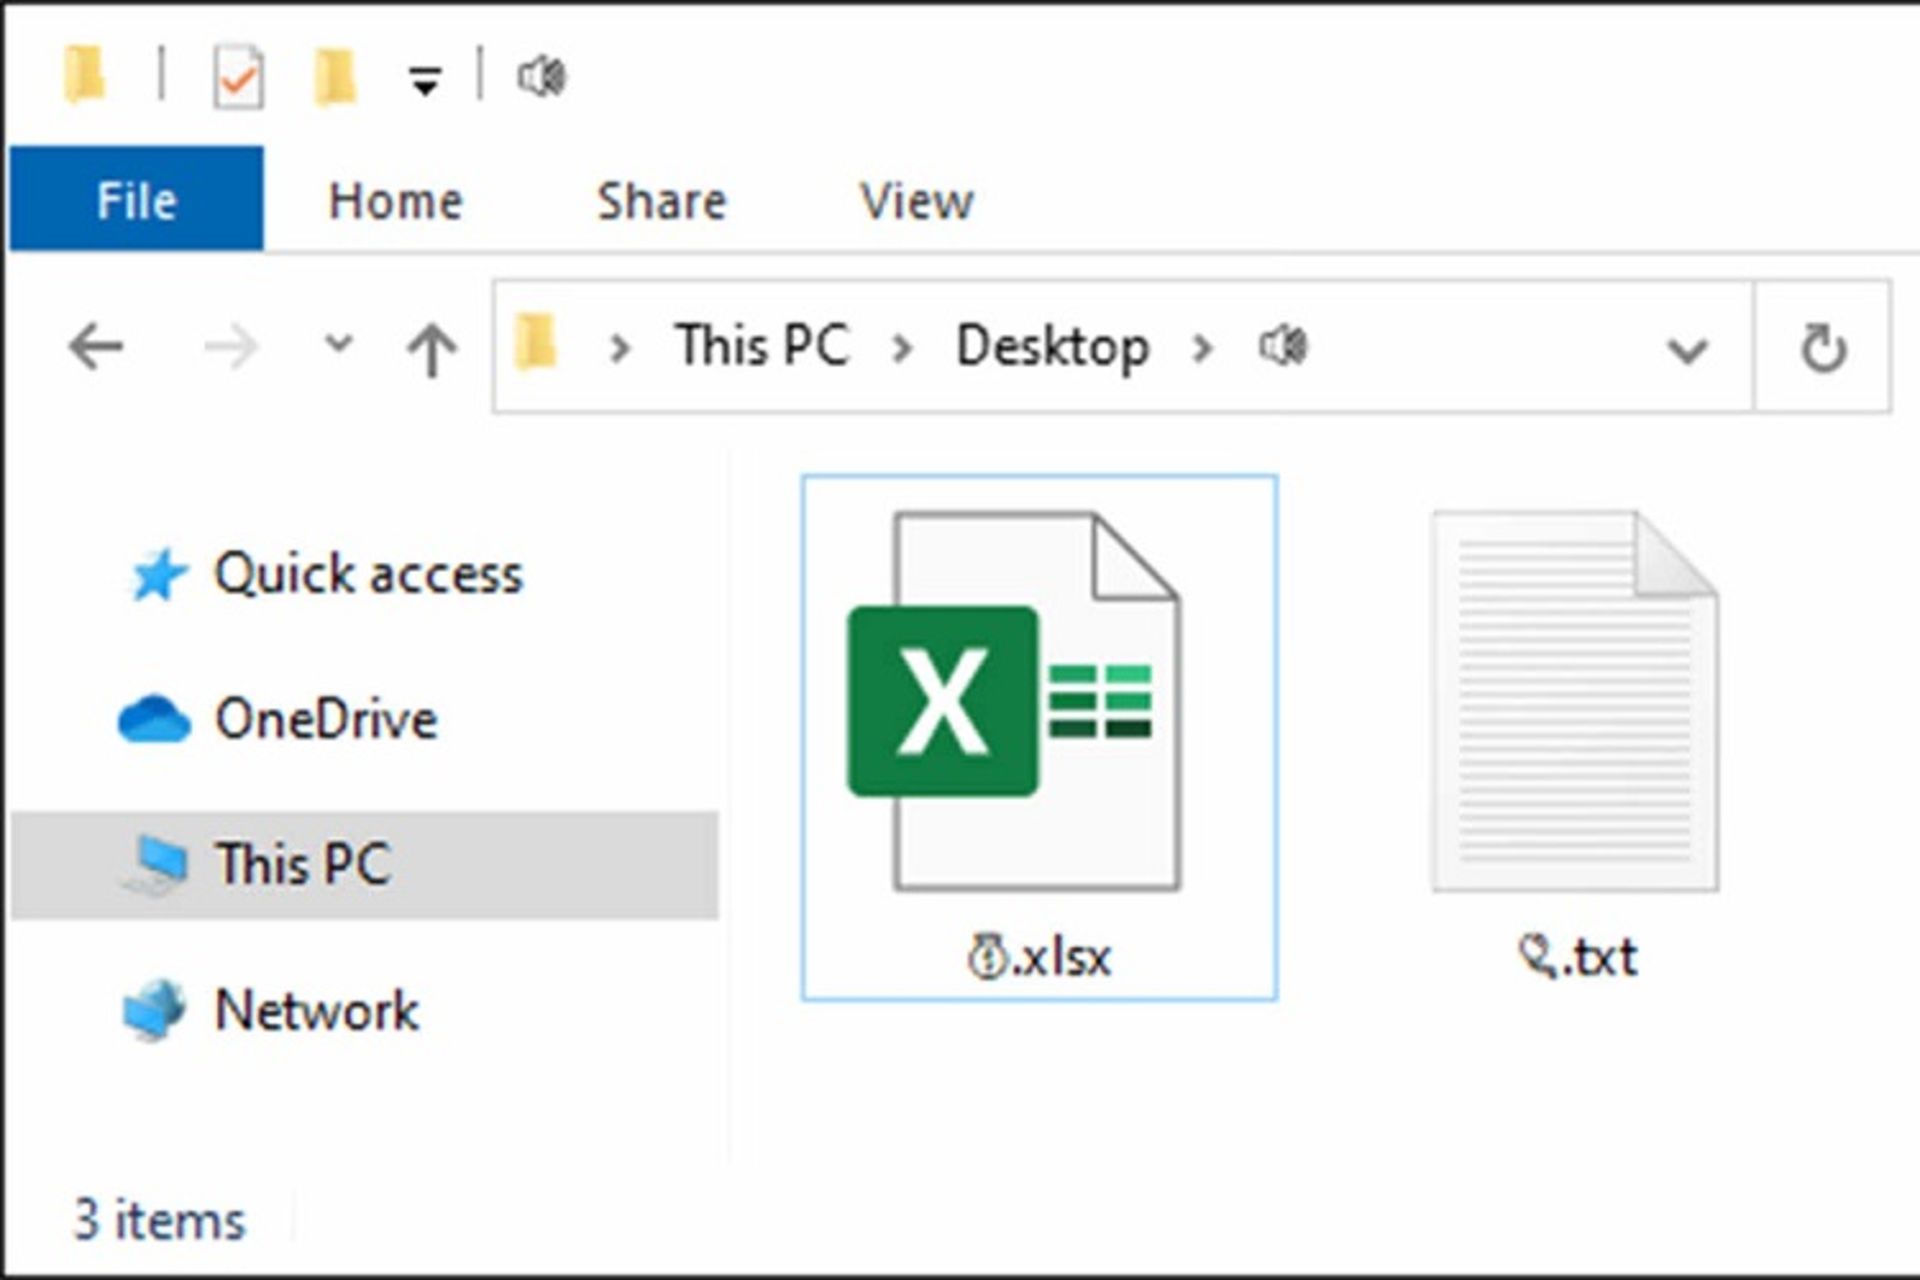The width and height of the screenshot is (1920, 1280).
Task: Open the Customize Quick Access Toolbar dropdown
Action: (425, 80)
